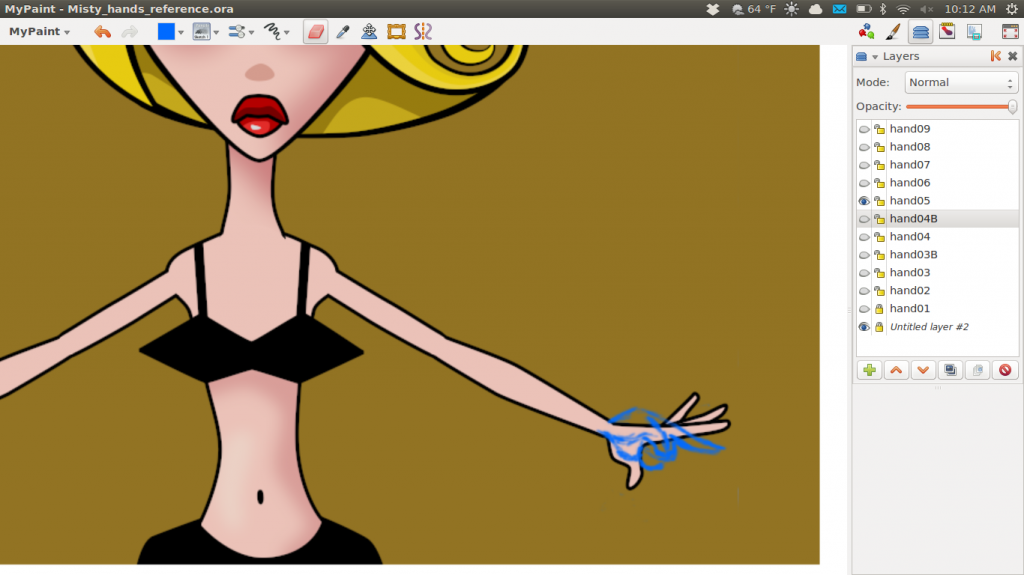
Task: Select the layer move tool
Action: click(369, 31)
